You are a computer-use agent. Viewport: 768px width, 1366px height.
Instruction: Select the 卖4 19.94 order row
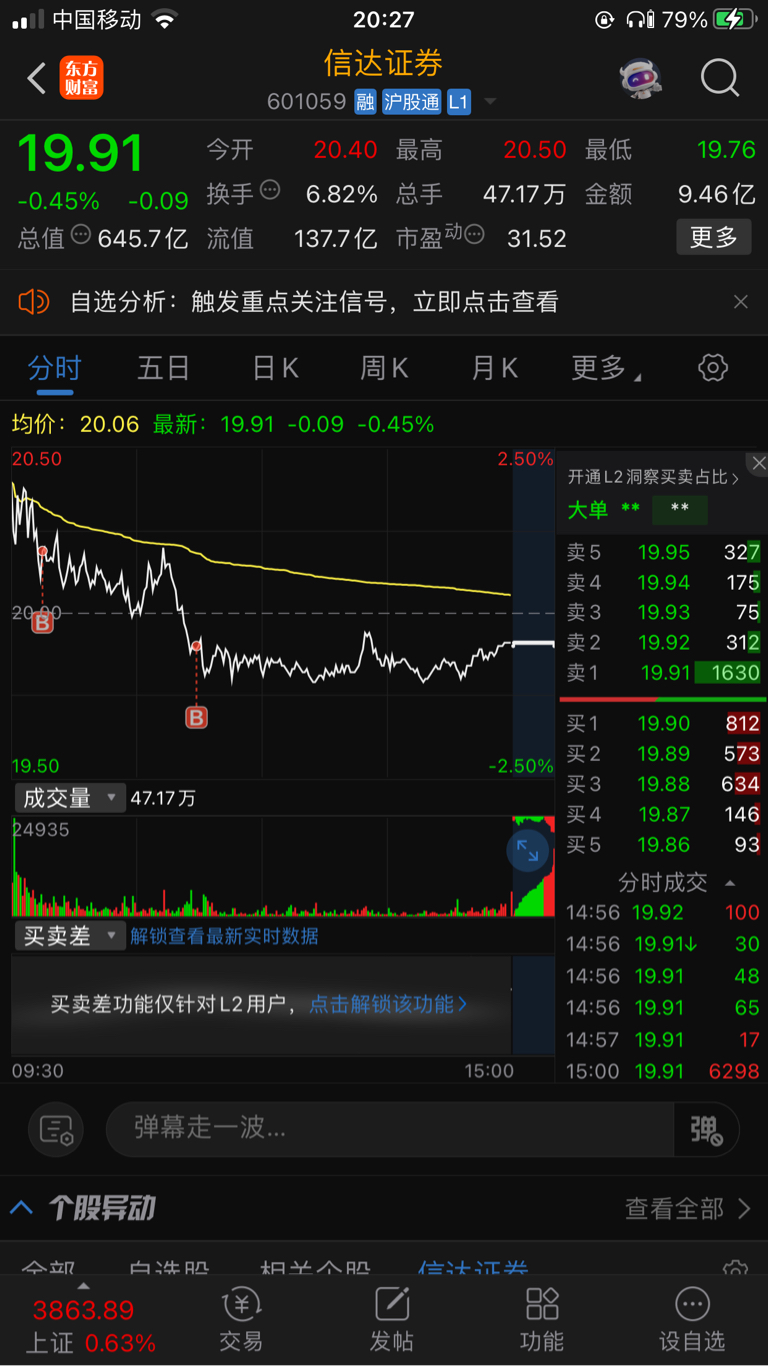(x=662, y=582)
